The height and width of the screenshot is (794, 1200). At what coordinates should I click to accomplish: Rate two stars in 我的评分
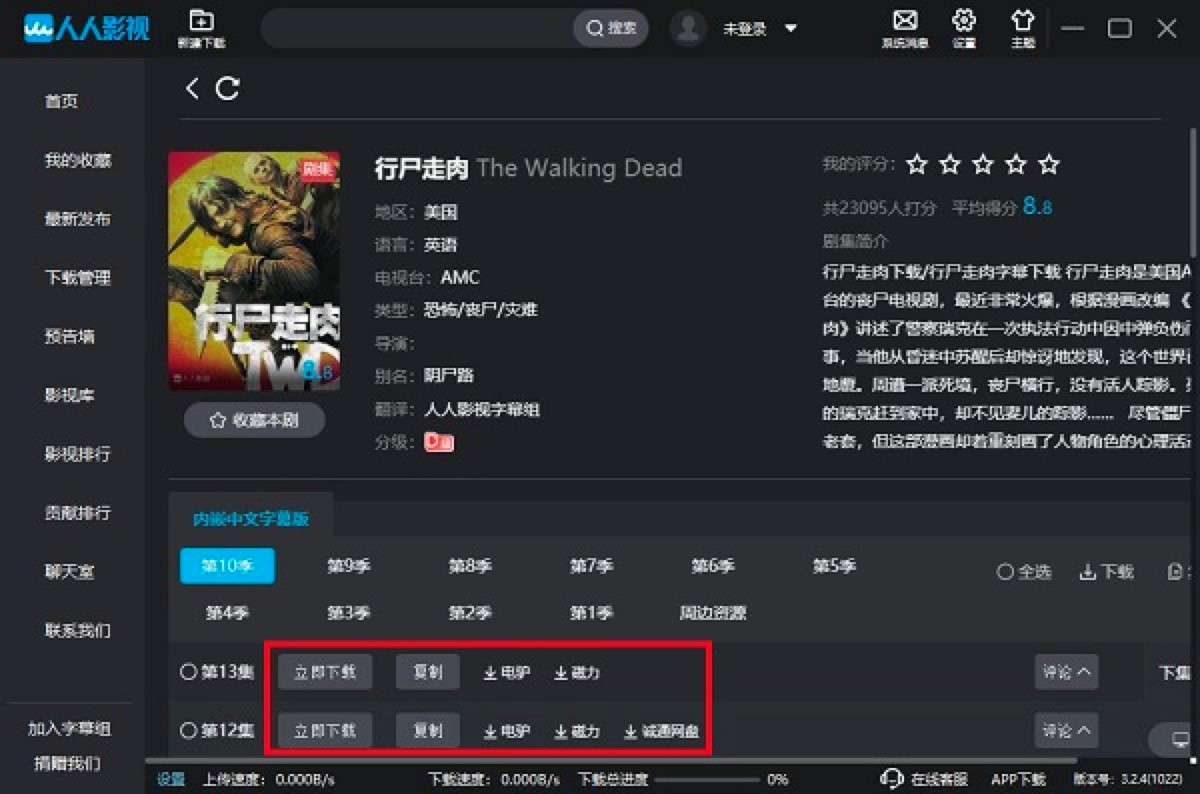coord(950,164)
